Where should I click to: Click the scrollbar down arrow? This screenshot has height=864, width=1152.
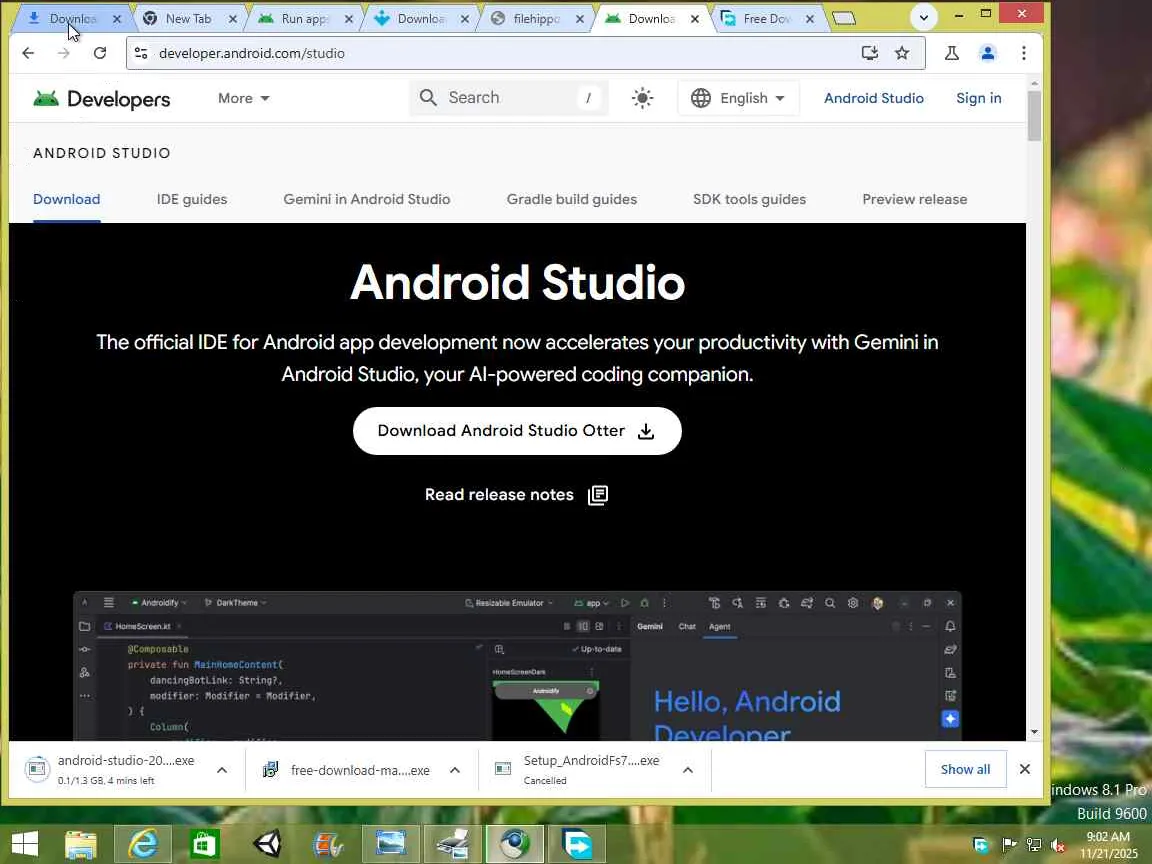click(1034, 732)
